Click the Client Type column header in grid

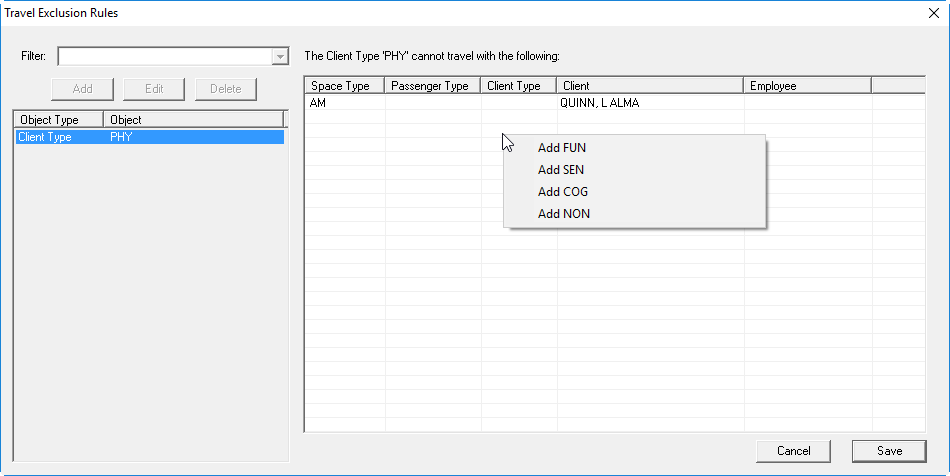pos(519,86)
